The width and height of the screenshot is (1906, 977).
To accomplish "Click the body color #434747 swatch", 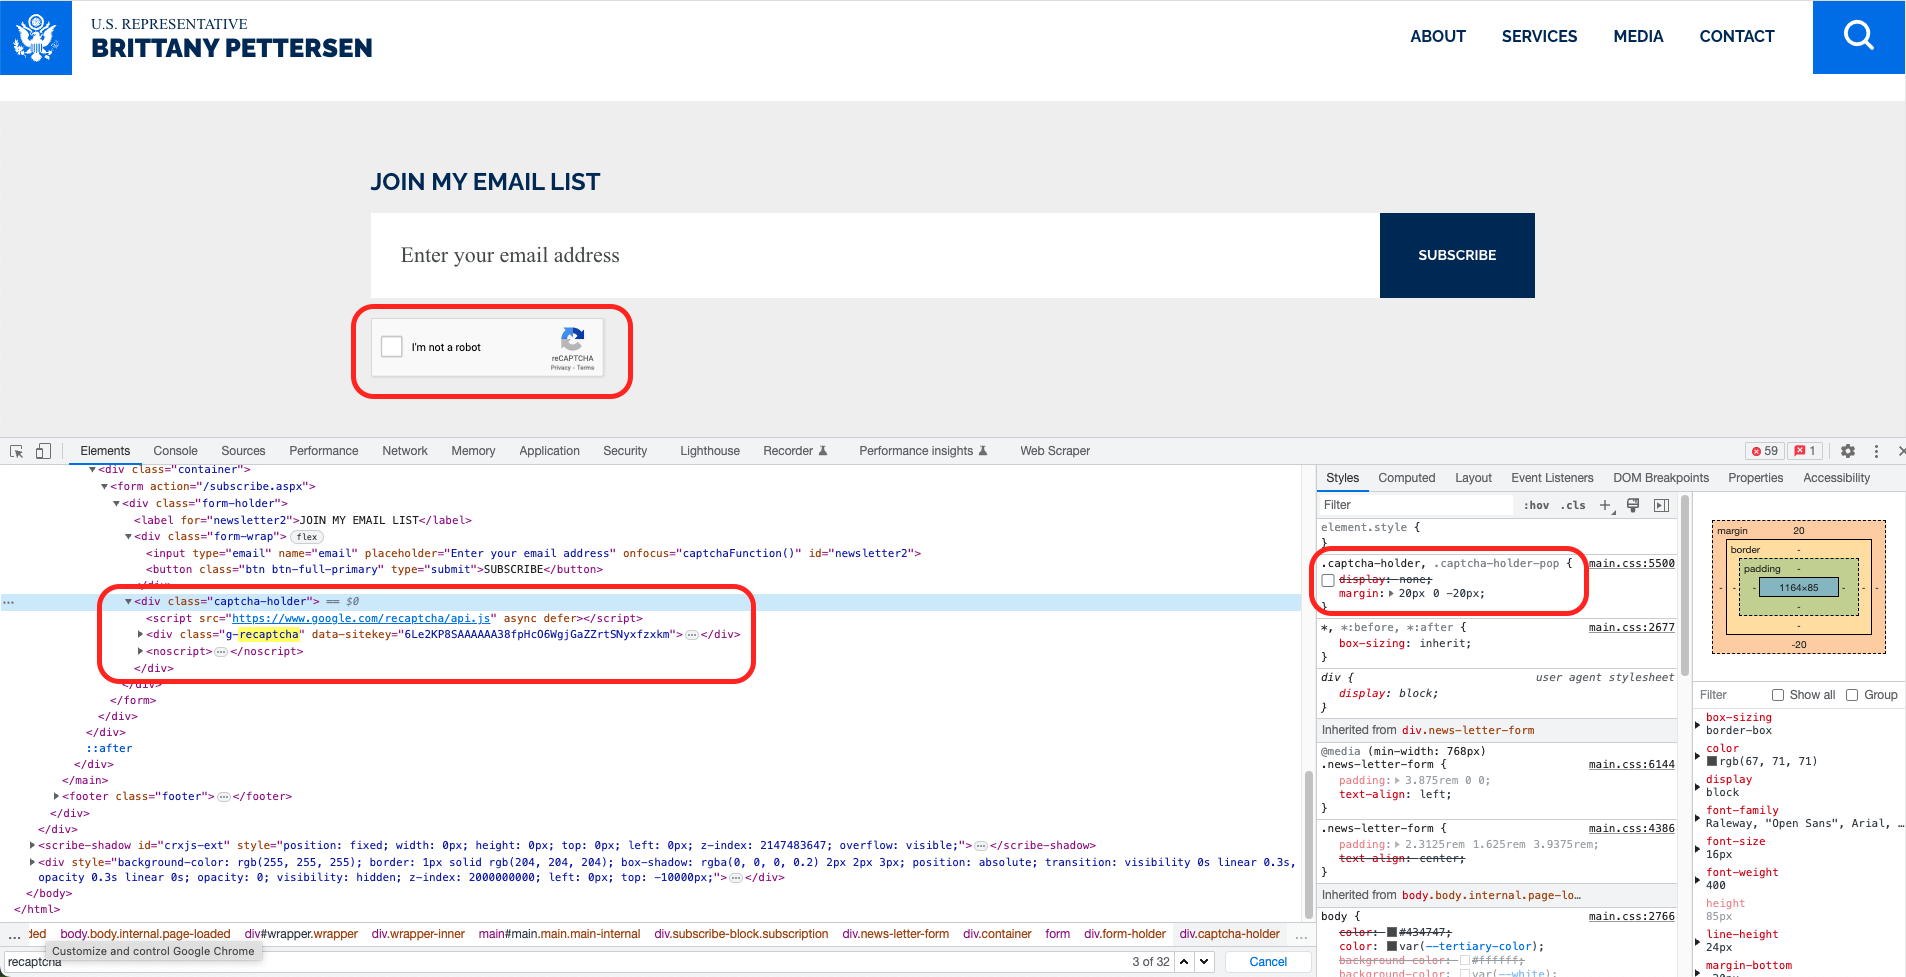I will coord(1392,932).
